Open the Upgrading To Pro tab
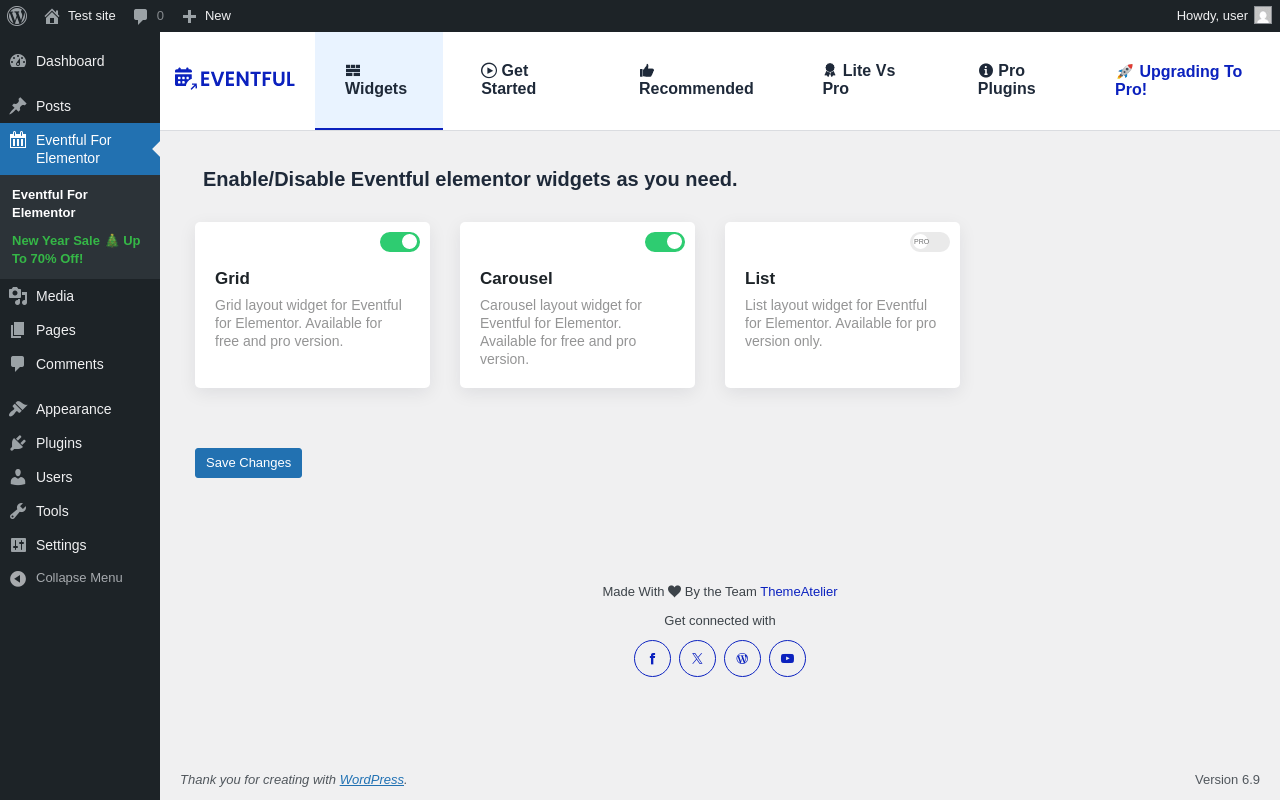The image size is (1280, 800). (1181, 80)
